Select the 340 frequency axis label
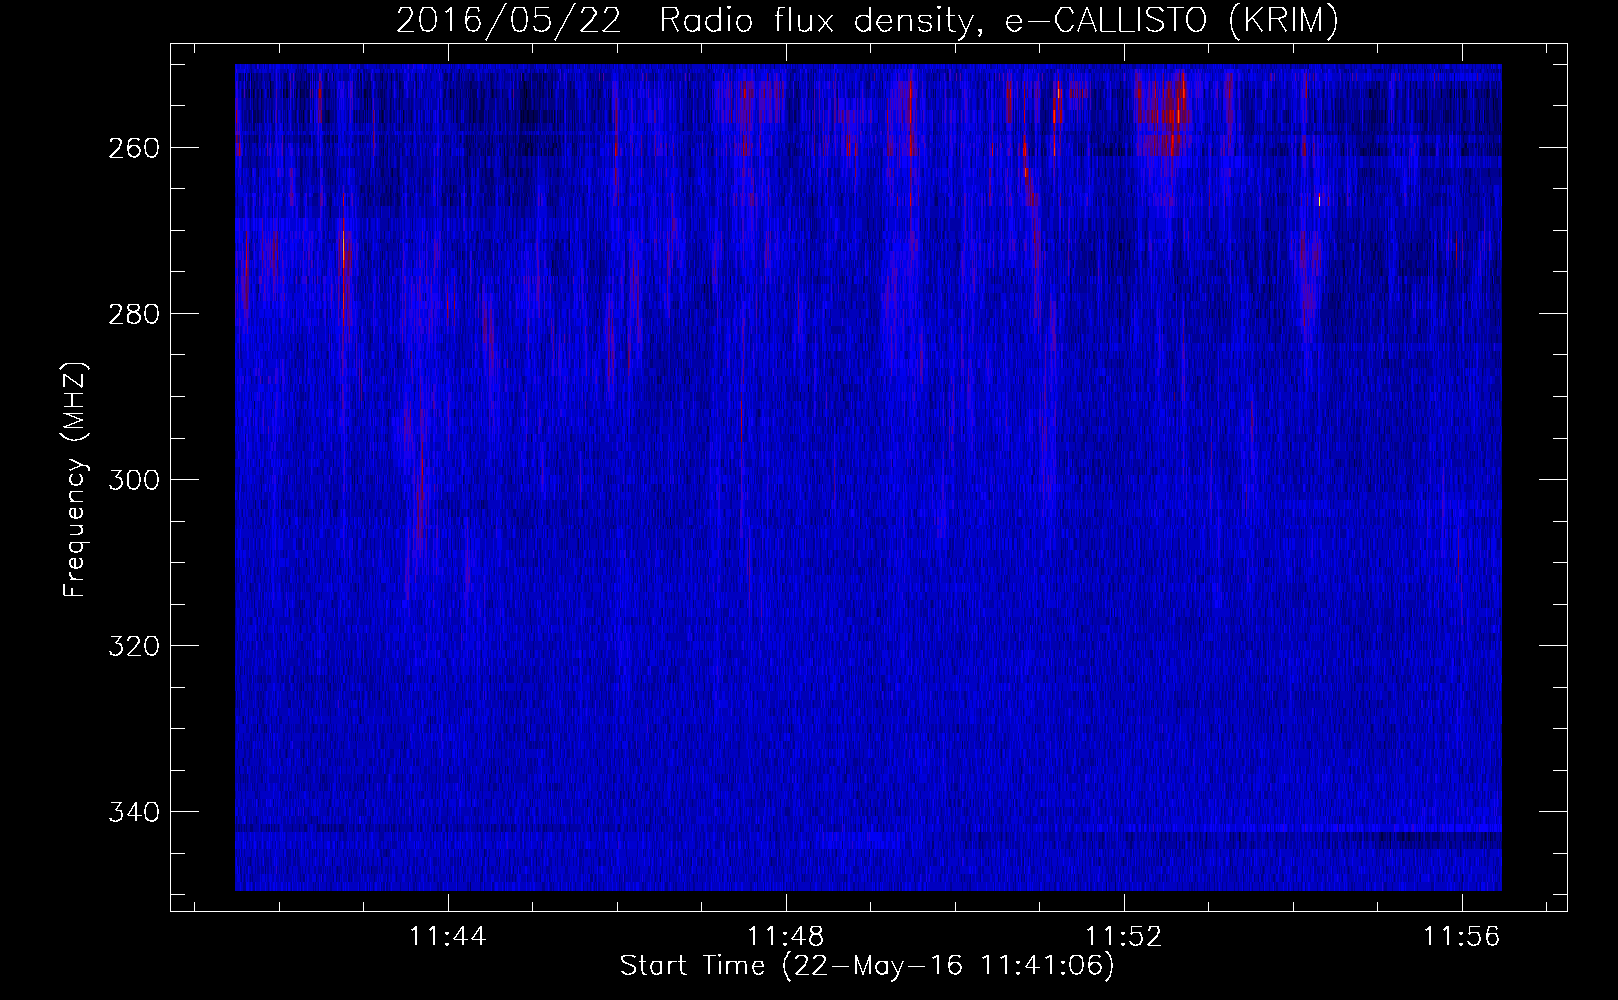Image resolution: width=1618 pixels, height=1000 pixels. click(x=133, y=812)
